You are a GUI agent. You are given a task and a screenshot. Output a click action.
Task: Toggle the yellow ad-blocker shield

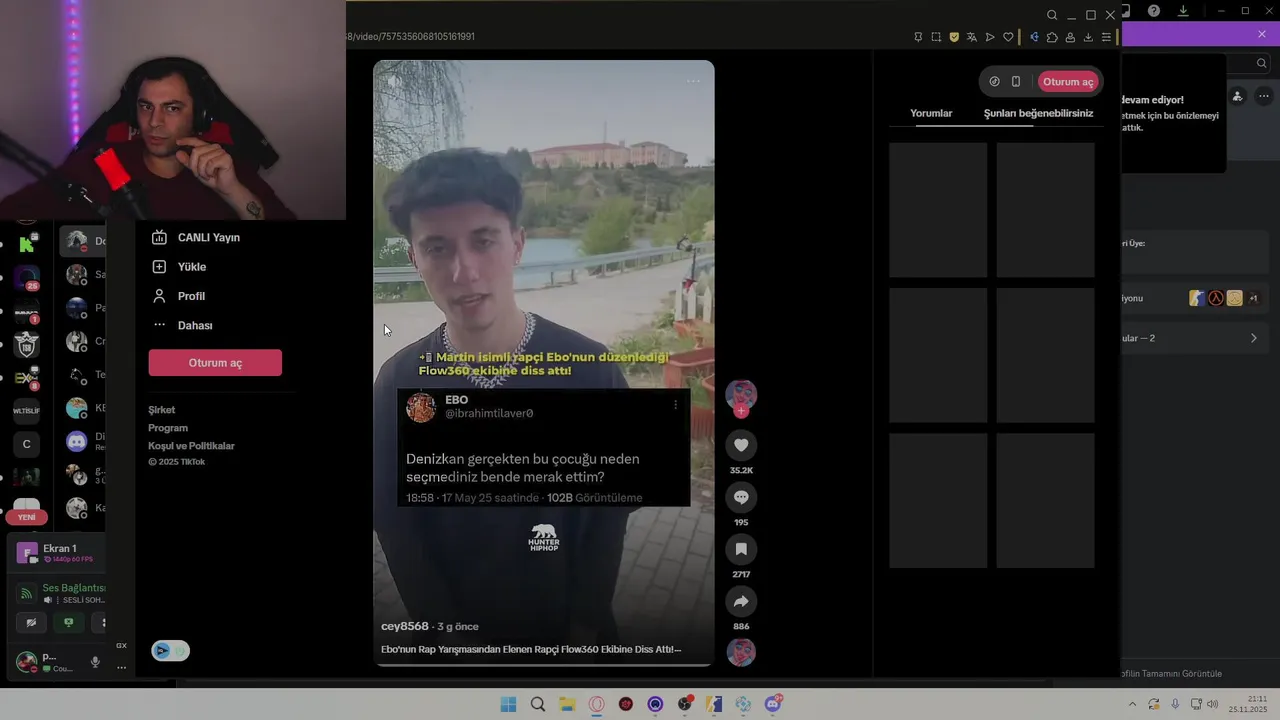click(954, 37)
